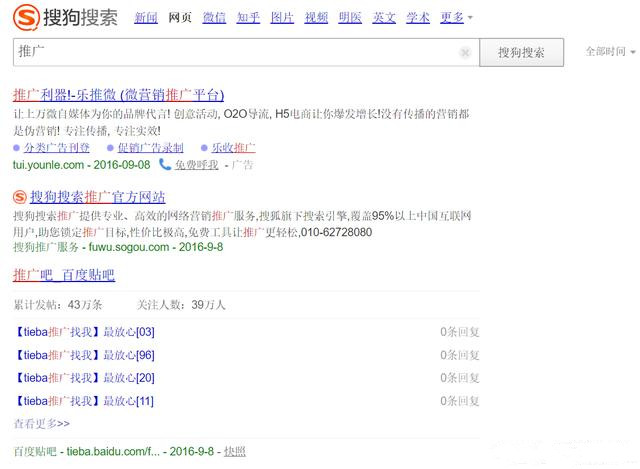Click the Sogou icon beside 搜狗搜索推广官方网站
Viewport: 640px width, 469px height.
click(20, 197)
